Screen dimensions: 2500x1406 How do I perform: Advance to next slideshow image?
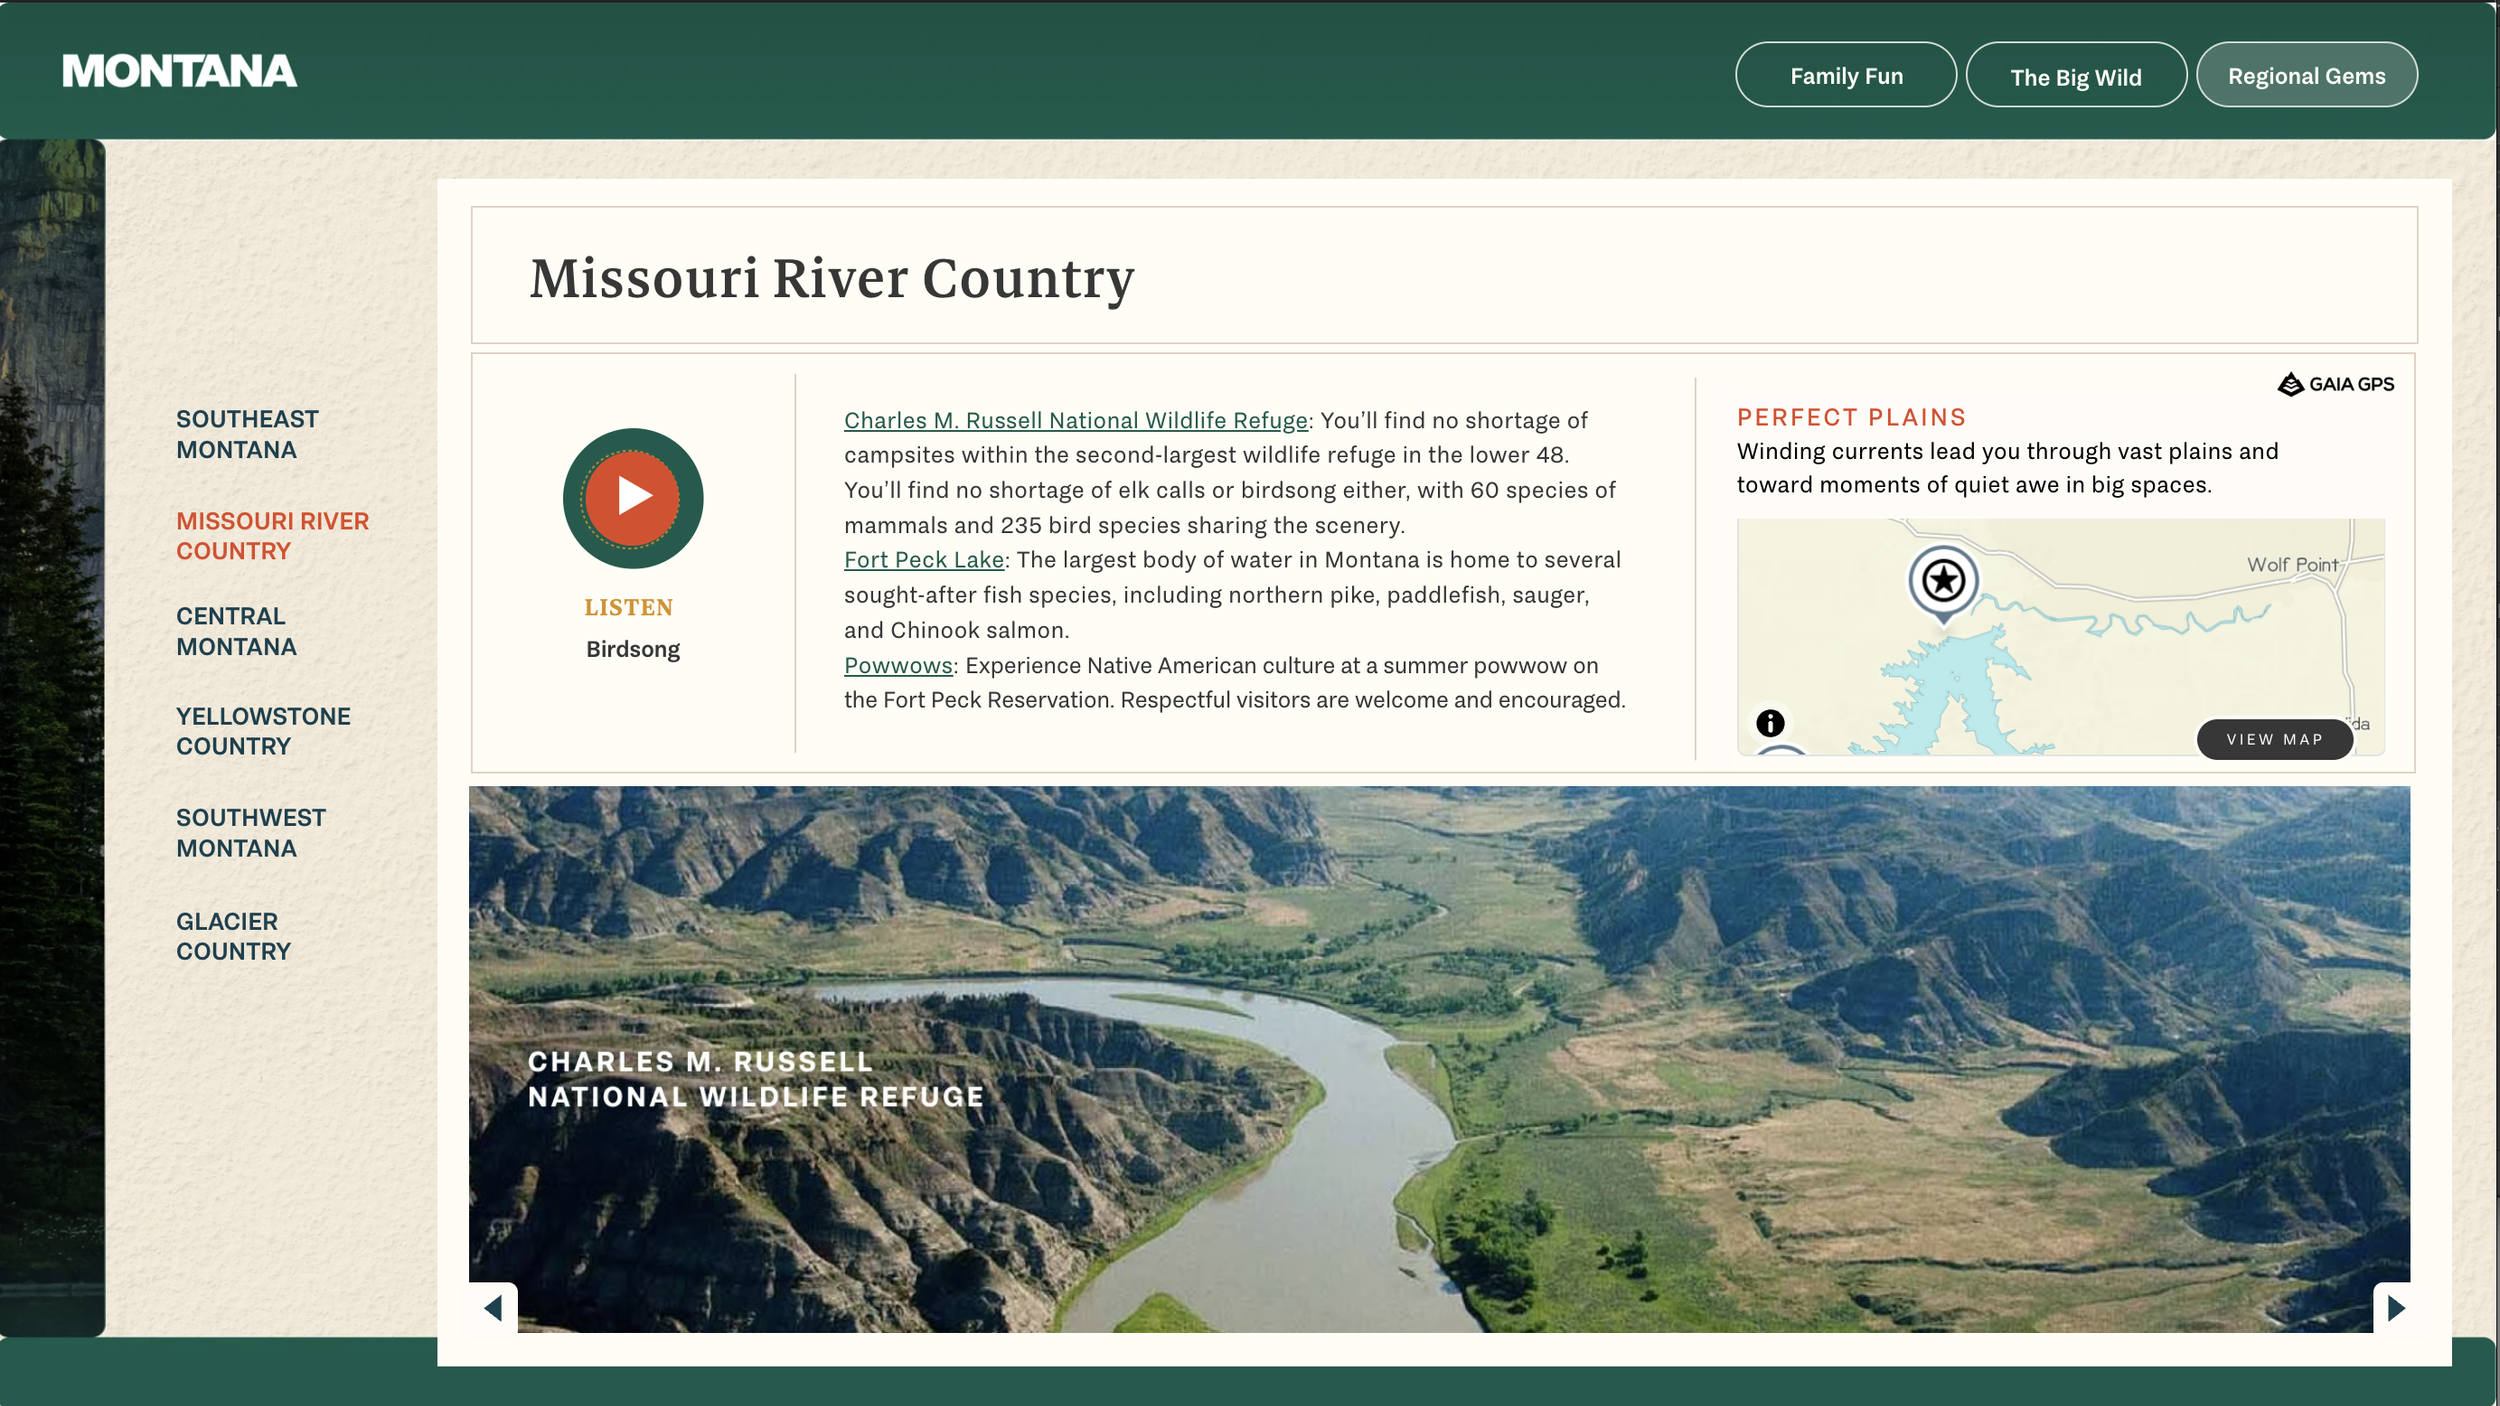(x=2395, y=1308)
